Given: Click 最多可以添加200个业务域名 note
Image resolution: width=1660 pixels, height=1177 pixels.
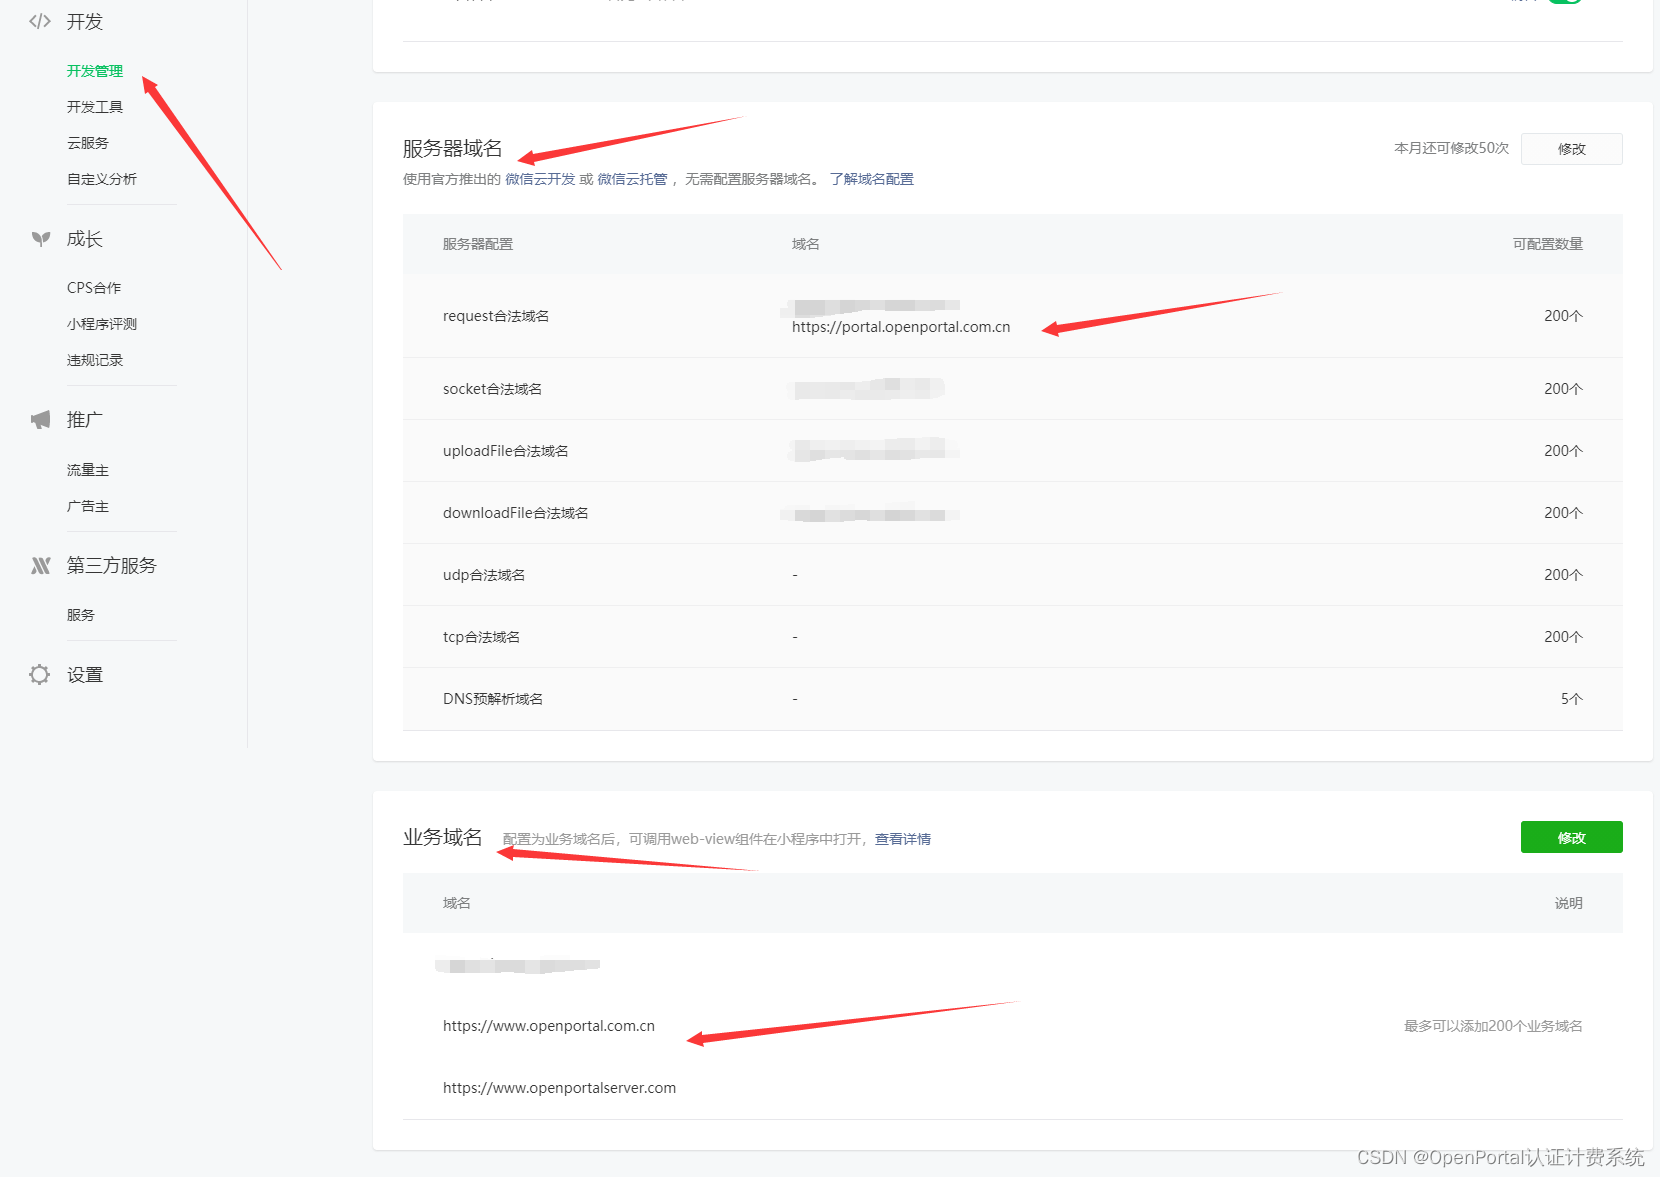Looking at the screenshot, I should (1493, 1026).
